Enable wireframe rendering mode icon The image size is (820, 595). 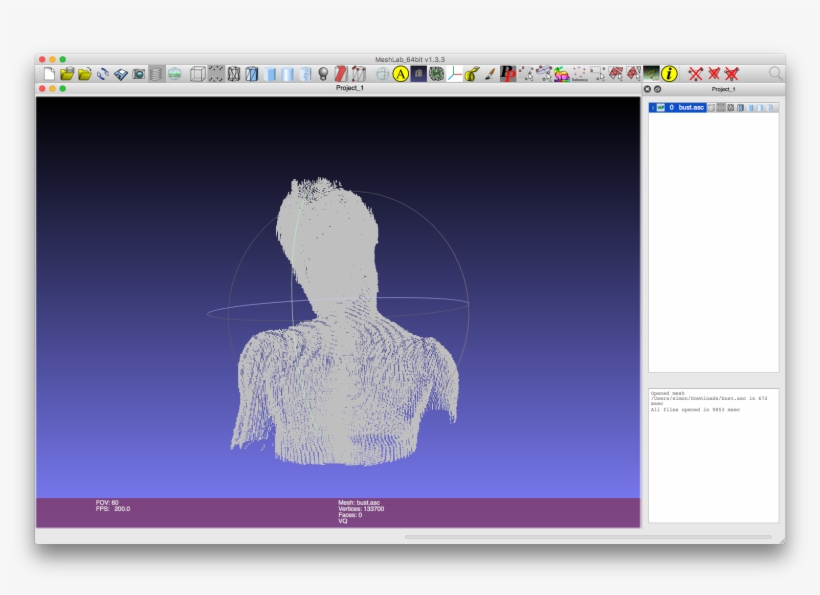click(231, 72)
